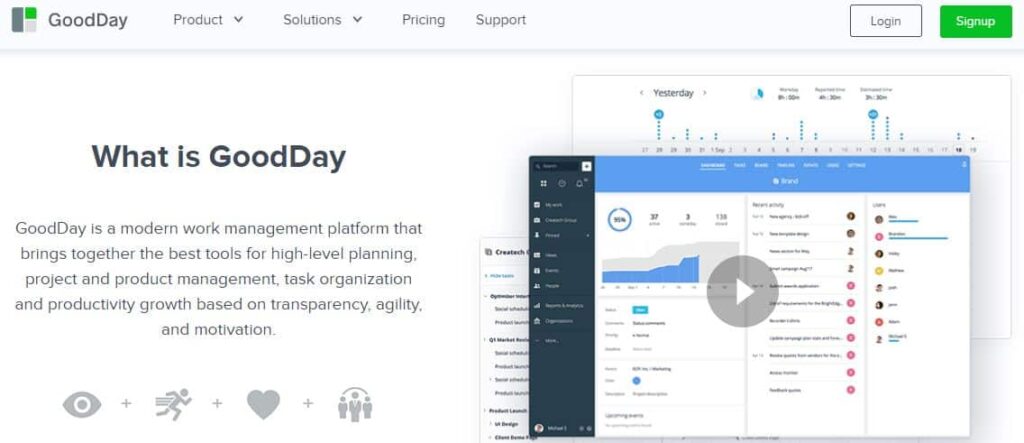Click the clock icon in dark sidebar
Screen dimensions: 1024x443
click(x=562, y=184)
